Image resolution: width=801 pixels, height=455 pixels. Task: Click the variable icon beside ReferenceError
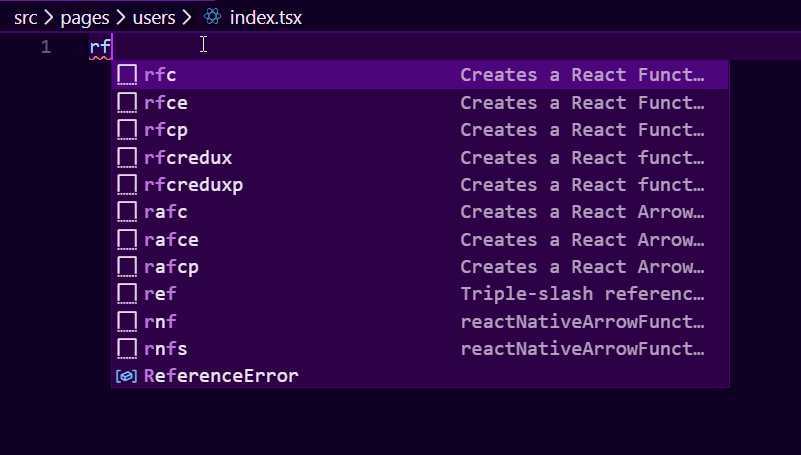[x=127, y=376]
